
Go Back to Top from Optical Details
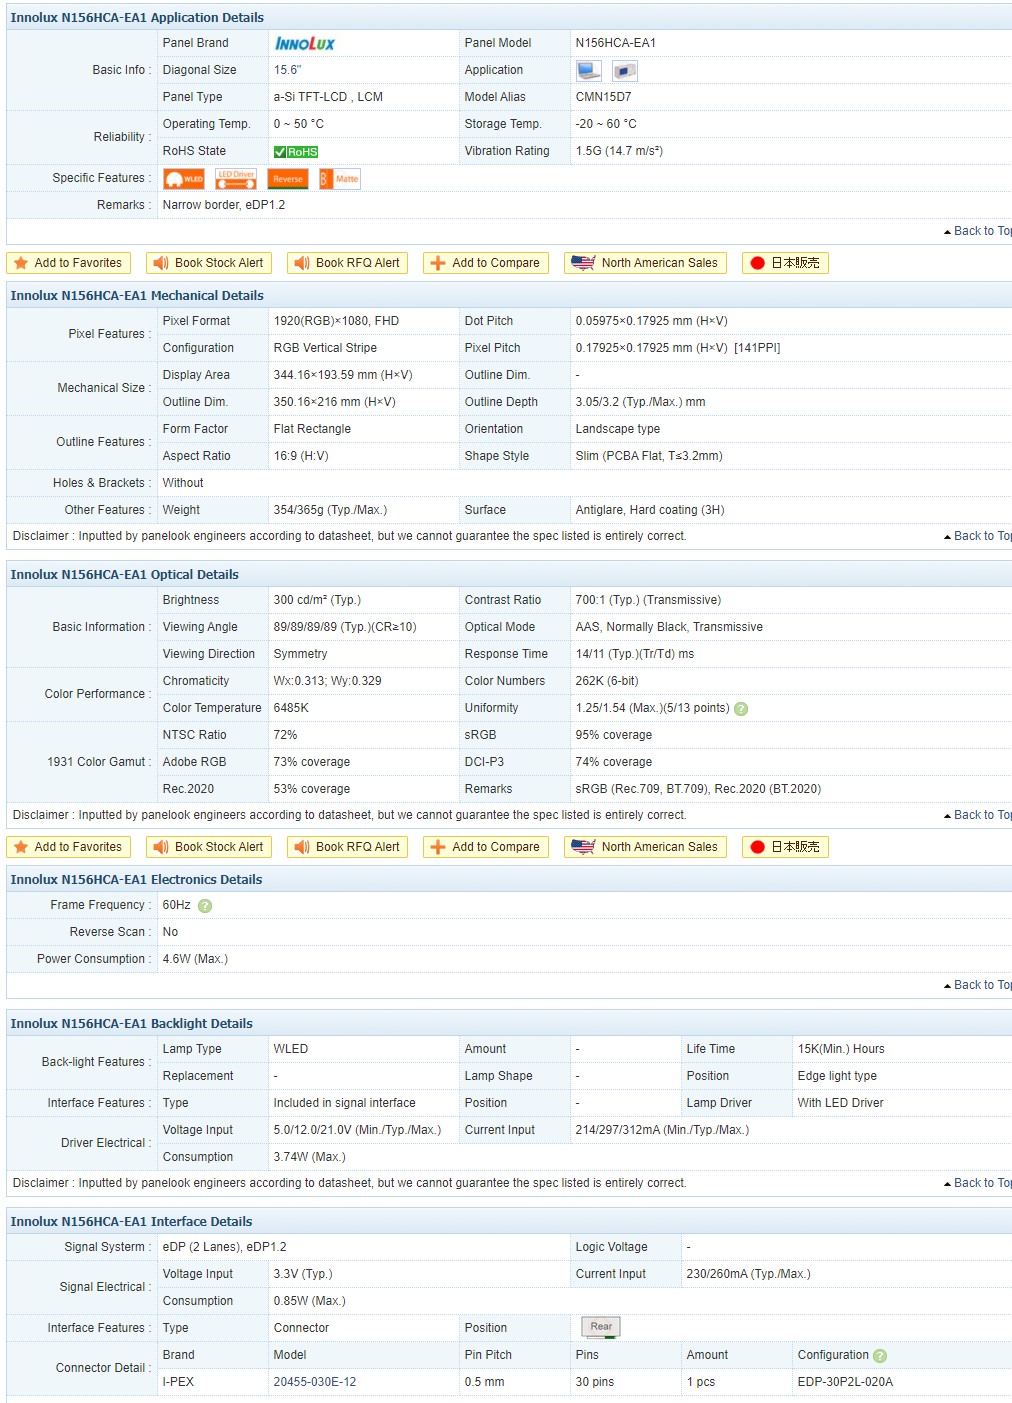click(x=978, y=815)
